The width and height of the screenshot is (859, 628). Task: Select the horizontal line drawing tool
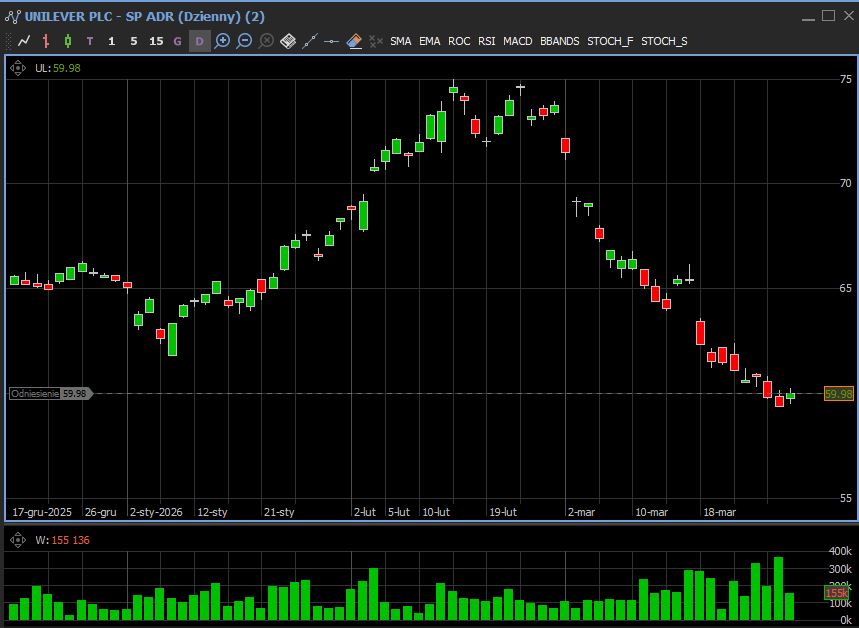coord(332,41)
